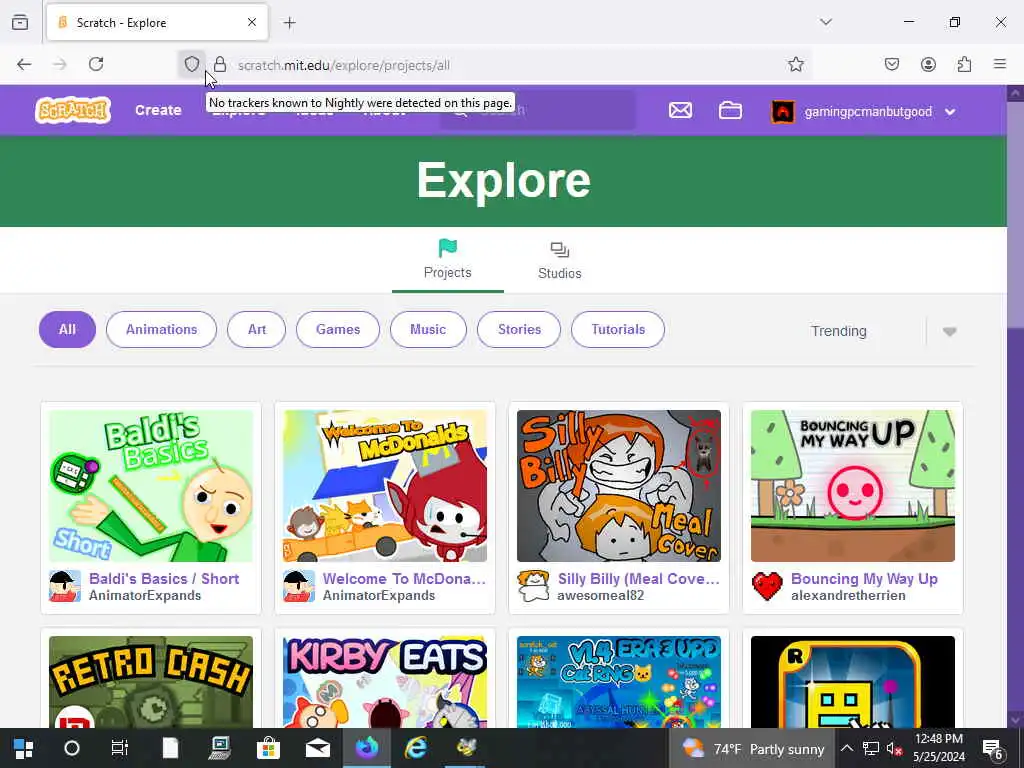This screenshot has width=1024, height=768.
Task: Open the Retro Dash project thumbnail
Action: tap(151, 682)
